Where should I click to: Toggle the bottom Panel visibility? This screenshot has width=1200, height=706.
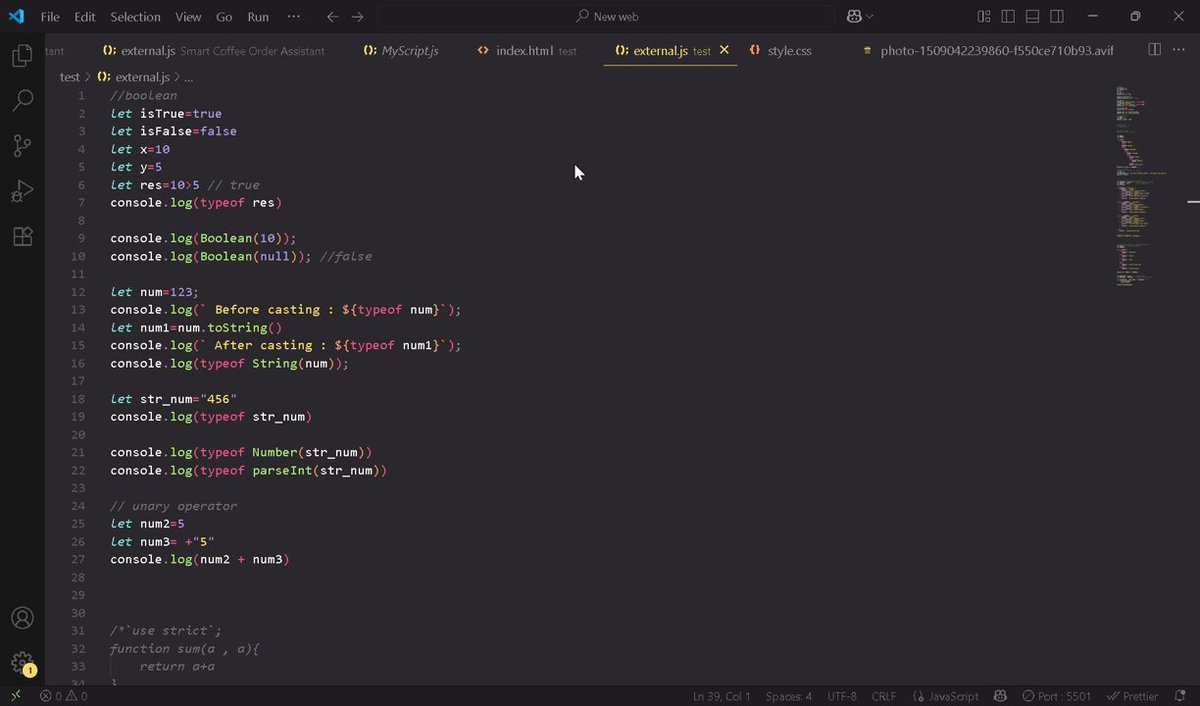point(1032,17)
